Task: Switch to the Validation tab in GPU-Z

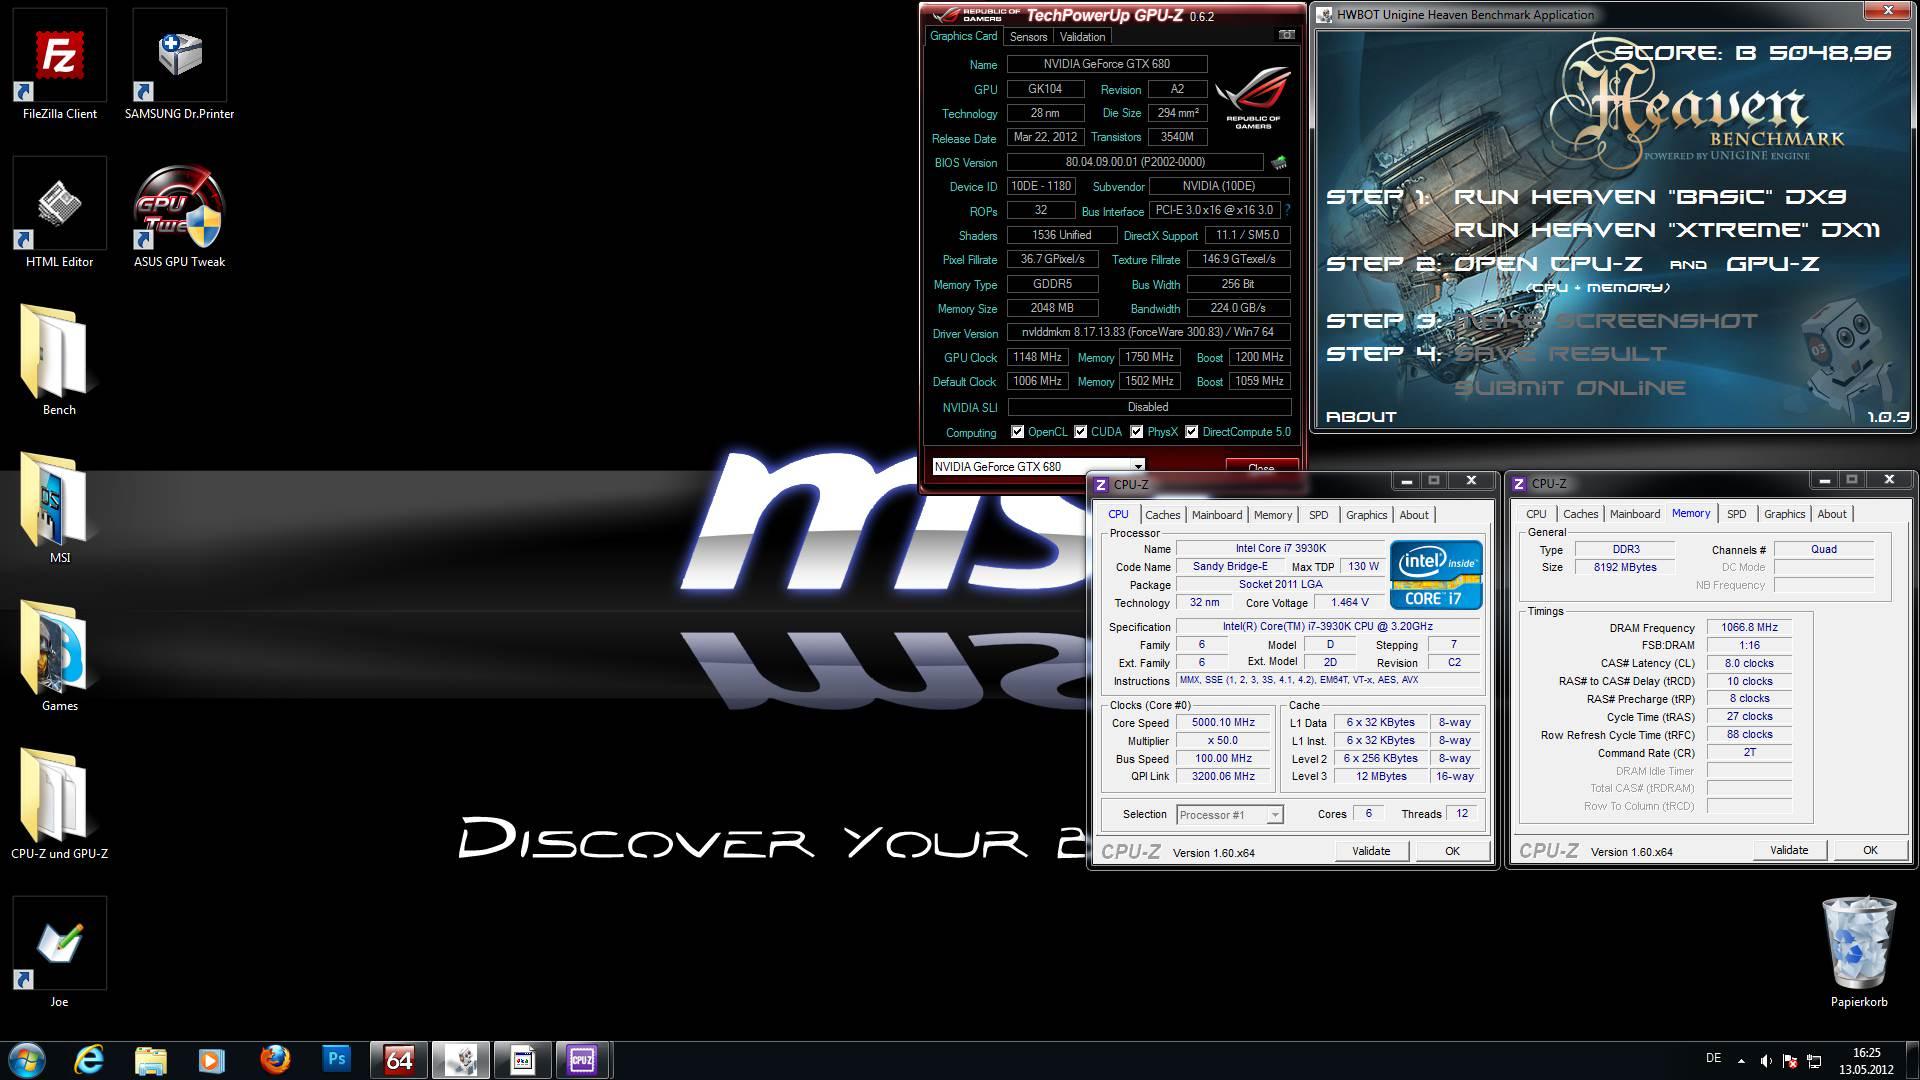Action: pyautogui.click(x=1082, y=36)
